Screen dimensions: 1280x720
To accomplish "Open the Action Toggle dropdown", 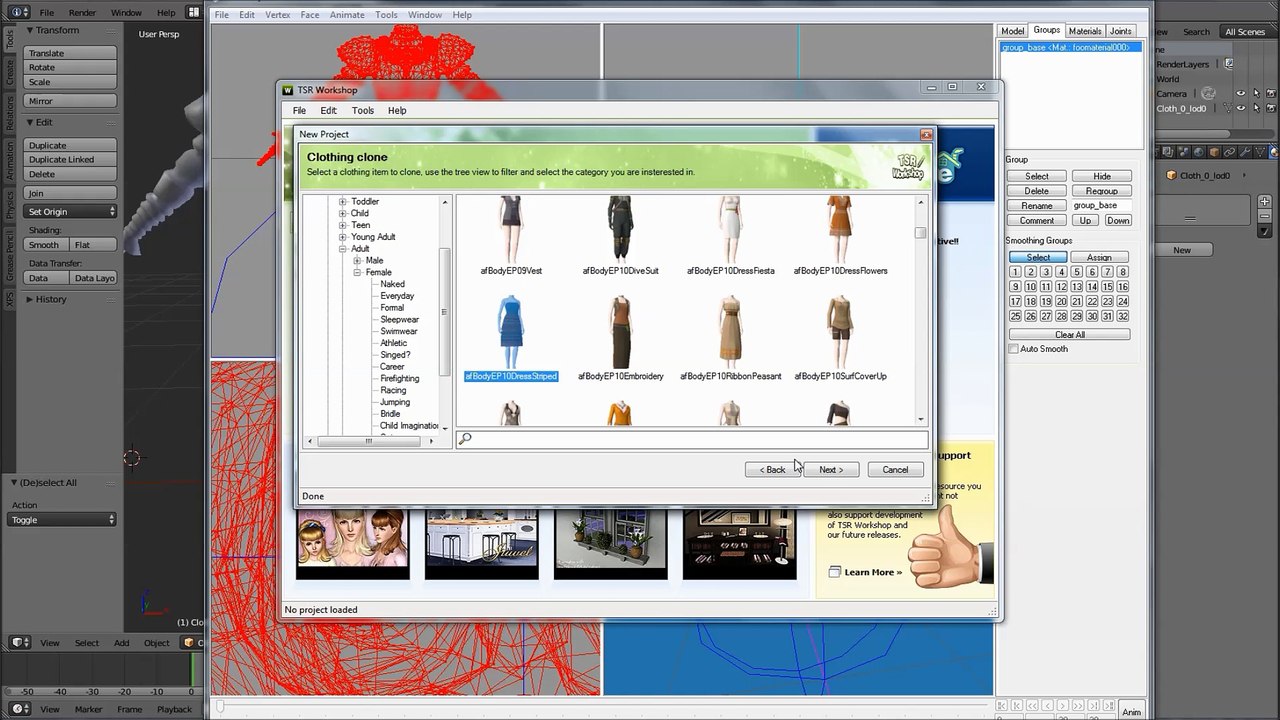I will [x=63, y=520].
